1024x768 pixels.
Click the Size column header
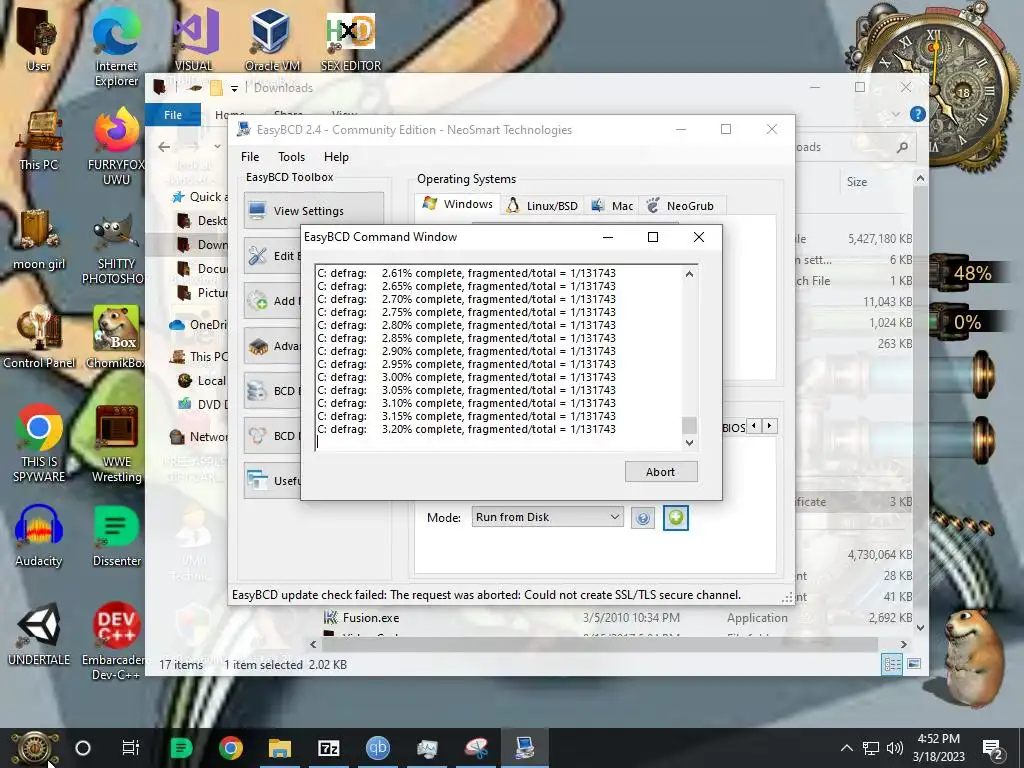[857, 182]
